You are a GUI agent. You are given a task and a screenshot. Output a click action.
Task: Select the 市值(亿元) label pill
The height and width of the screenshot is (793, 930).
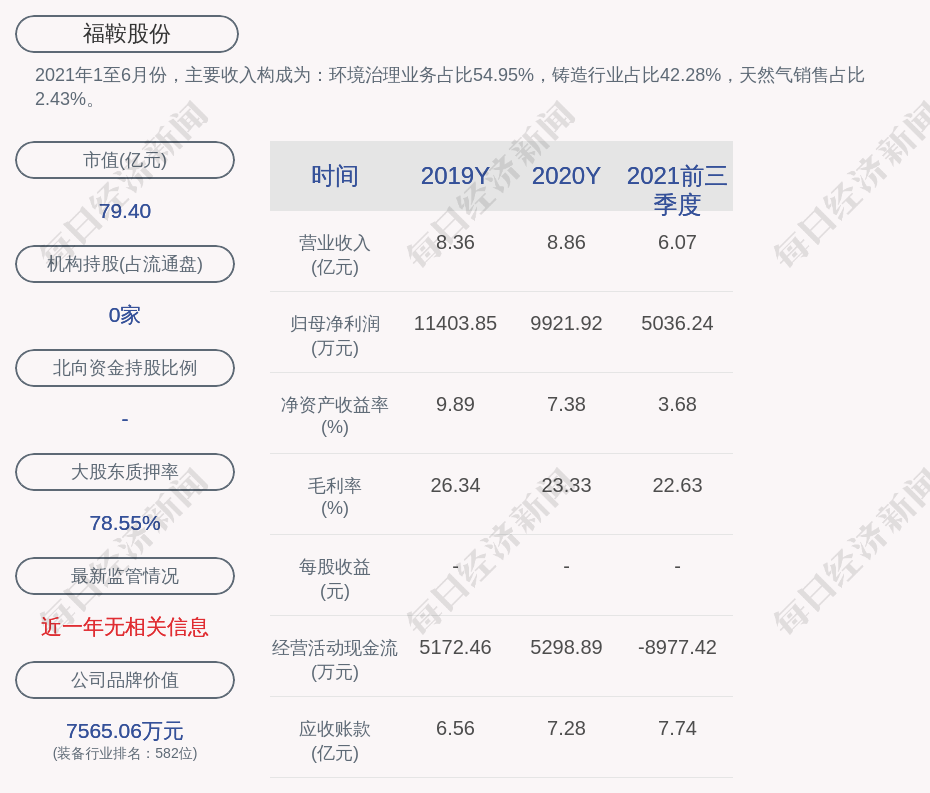tap(125, 160)
